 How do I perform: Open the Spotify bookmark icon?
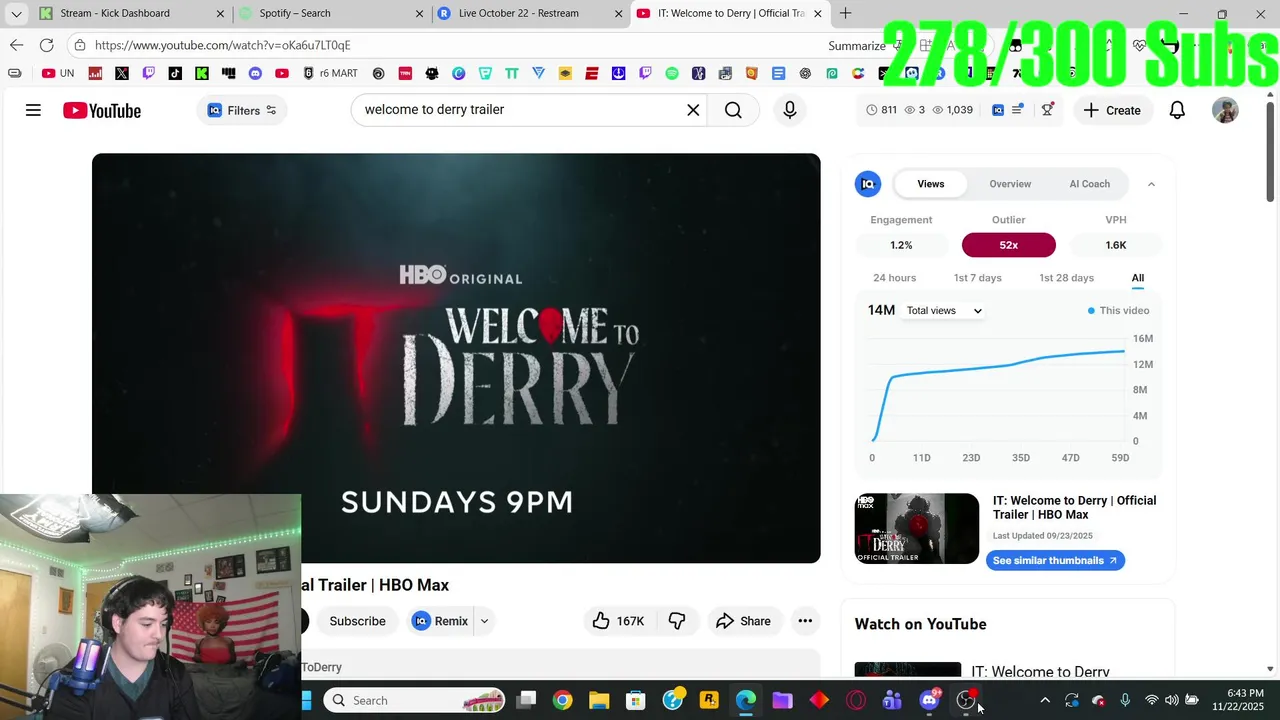(671, 73)
